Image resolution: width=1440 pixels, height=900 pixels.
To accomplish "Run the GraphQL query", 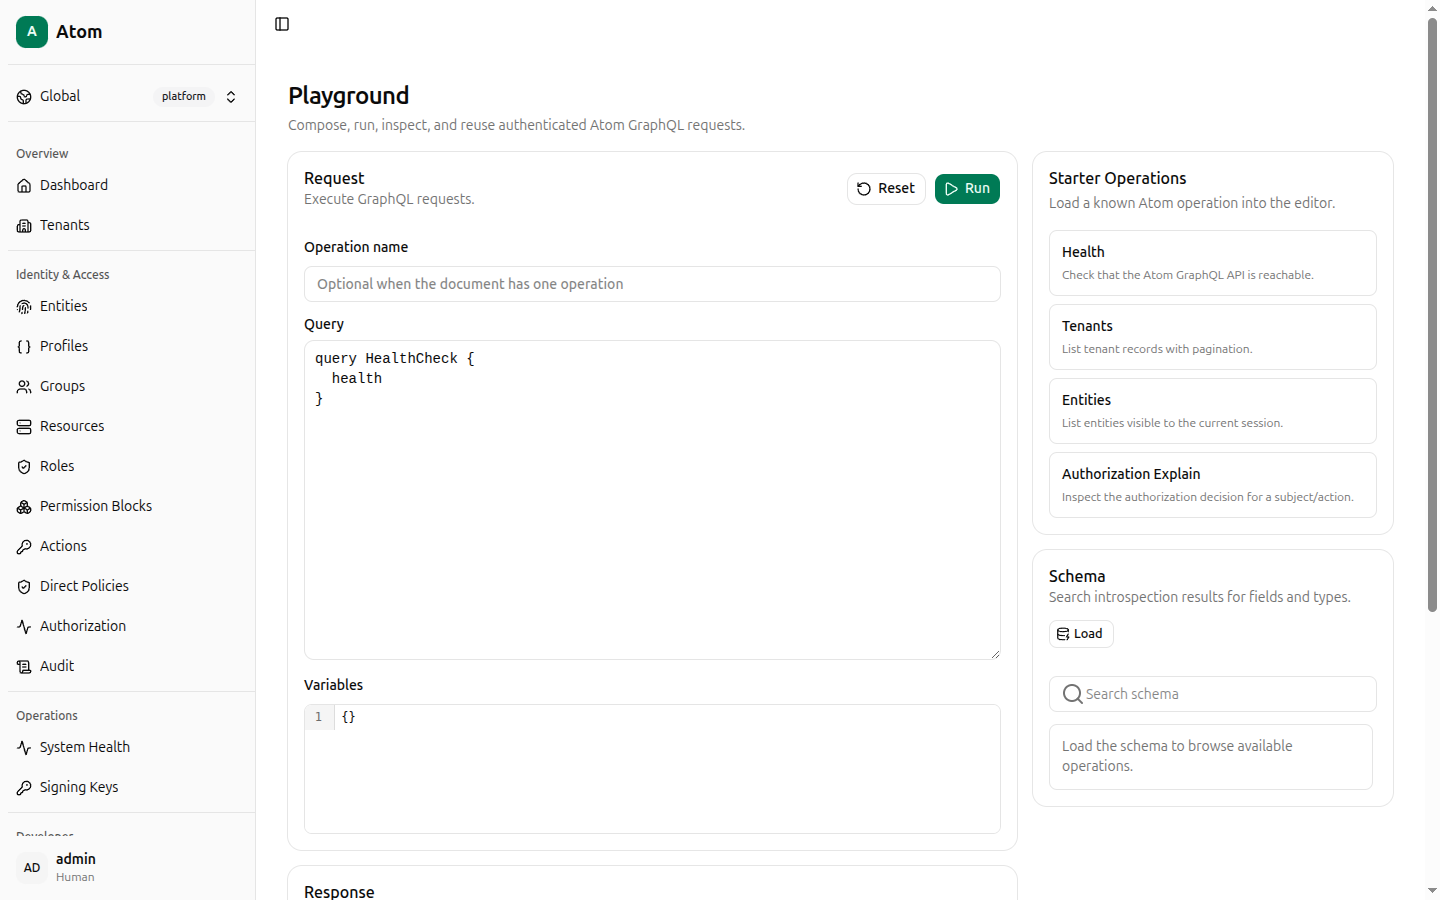I will tap(967, 189).
